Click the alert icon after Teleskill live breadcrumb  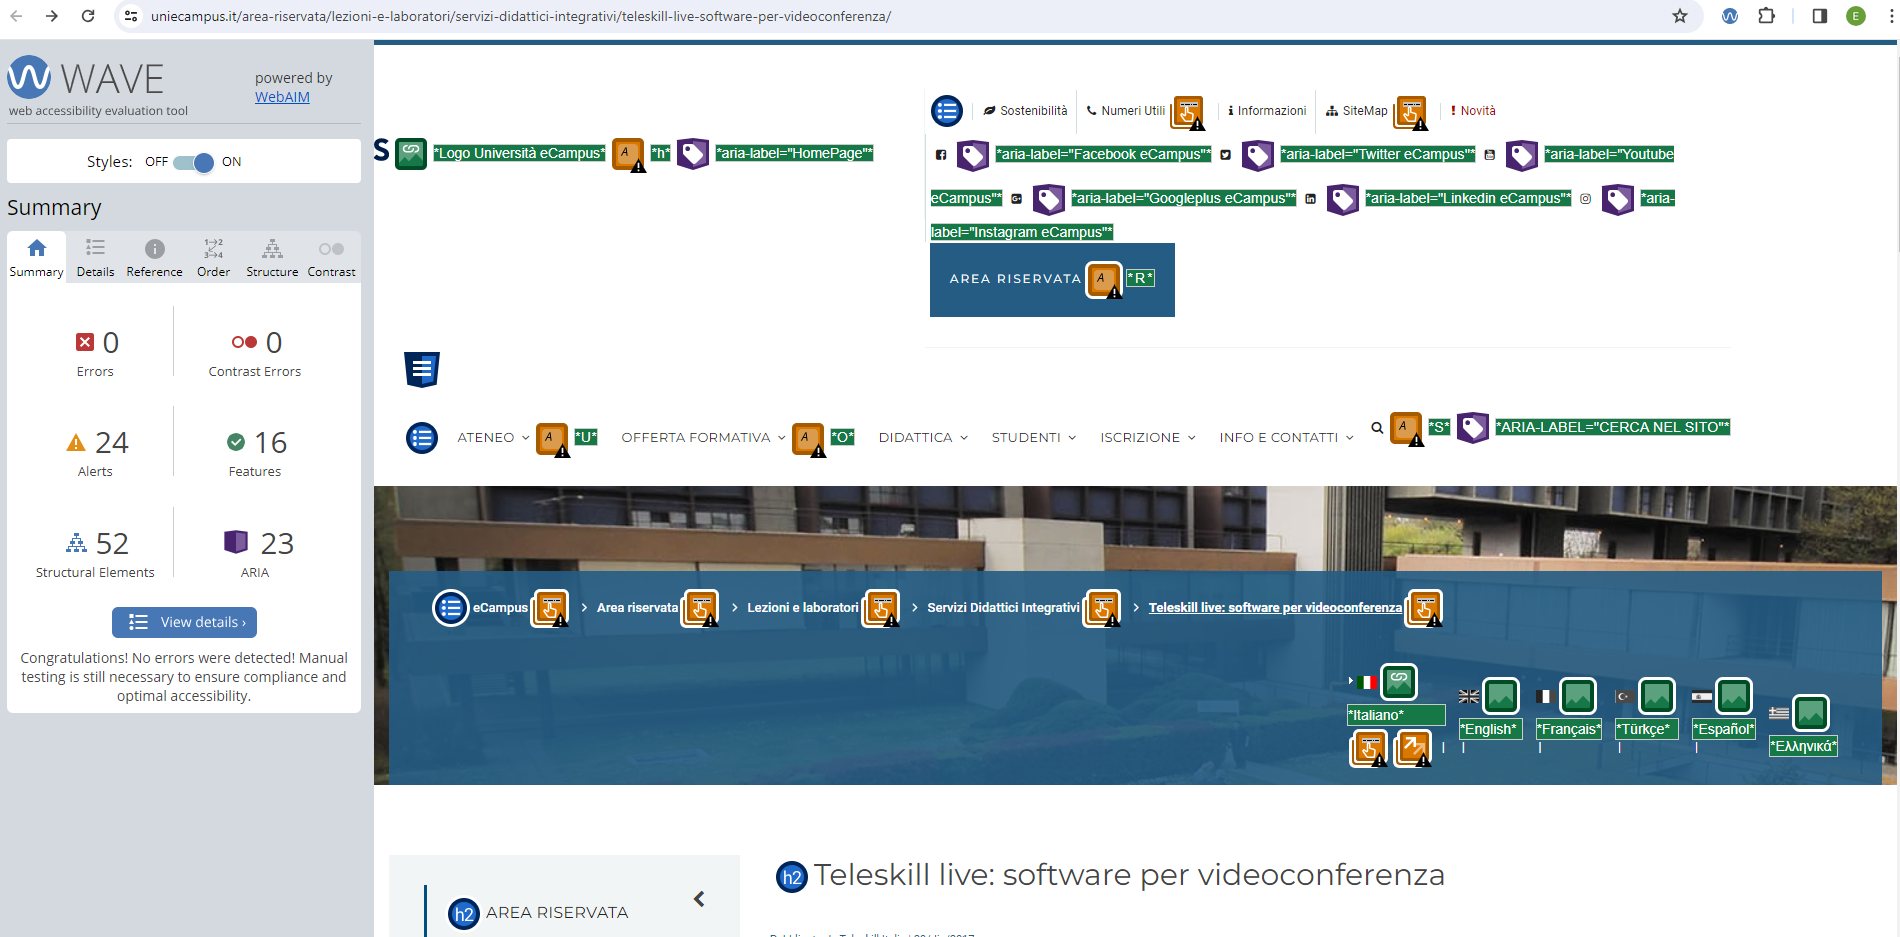pos(1424,609)
